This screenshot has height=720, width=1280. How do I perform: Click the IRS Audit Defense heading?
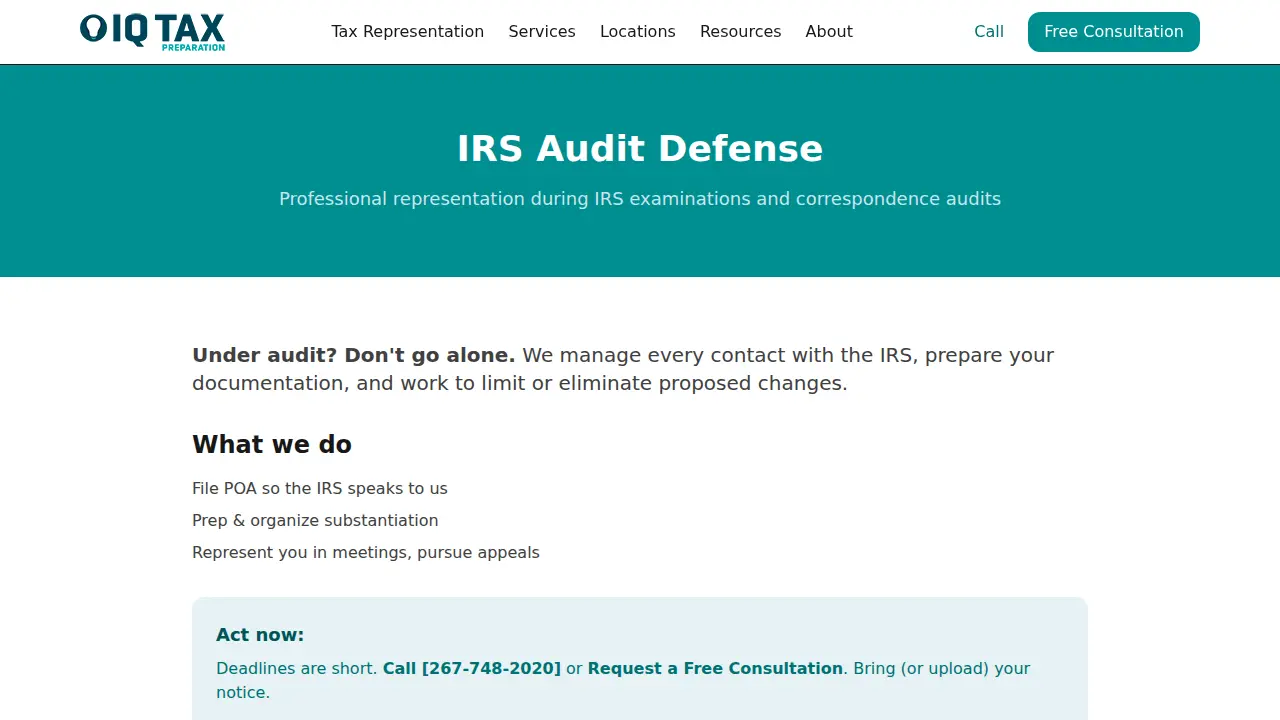[x=640, y=149]
